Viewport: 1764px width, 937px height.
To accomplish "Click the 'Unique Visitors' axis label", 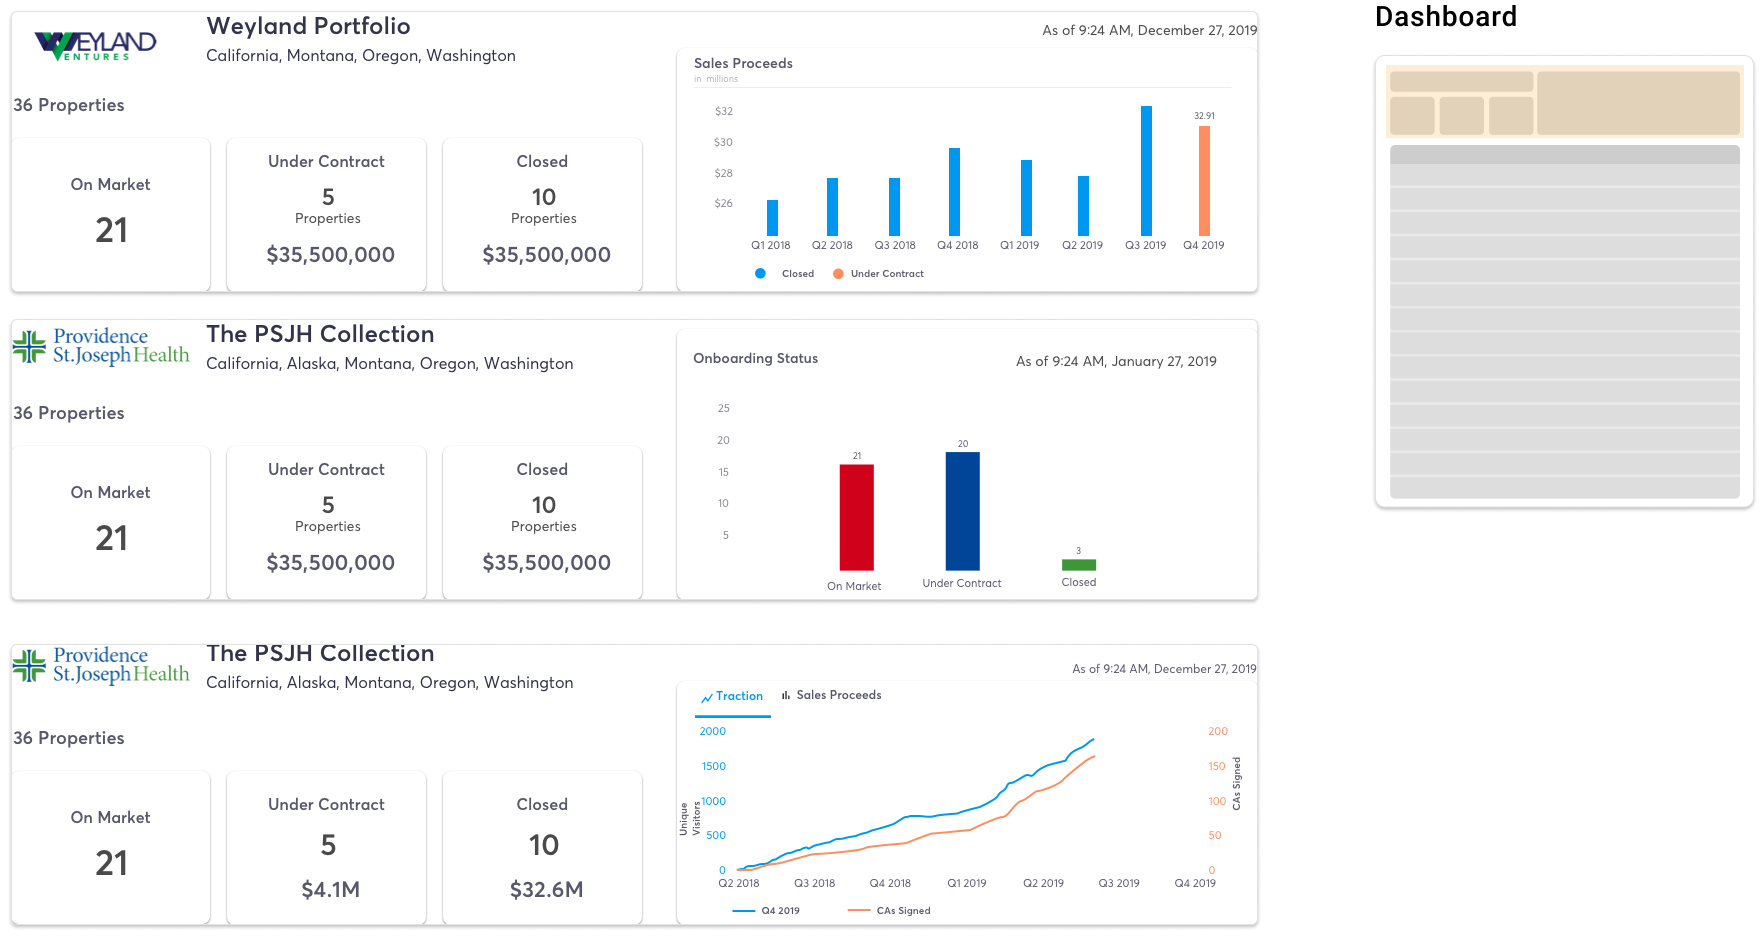I will coord(690,818).
